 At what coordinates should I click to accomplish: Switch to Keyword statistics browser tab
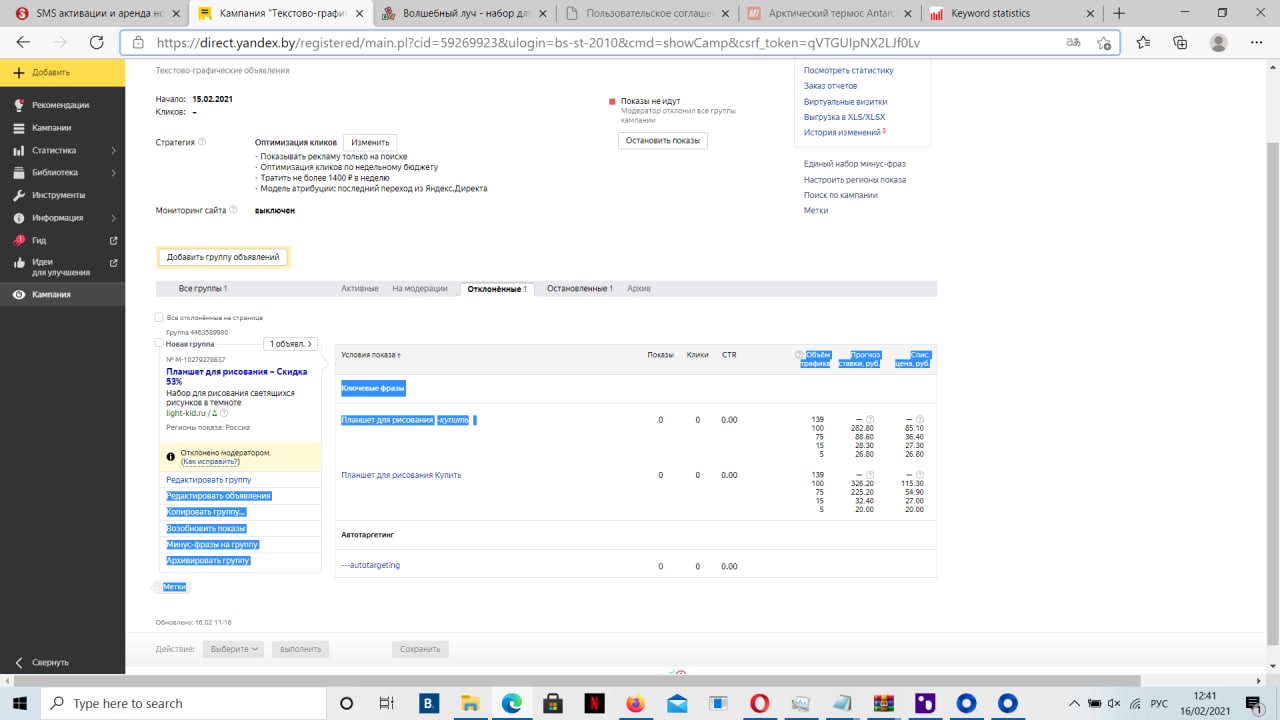(x=1009, y=13)
